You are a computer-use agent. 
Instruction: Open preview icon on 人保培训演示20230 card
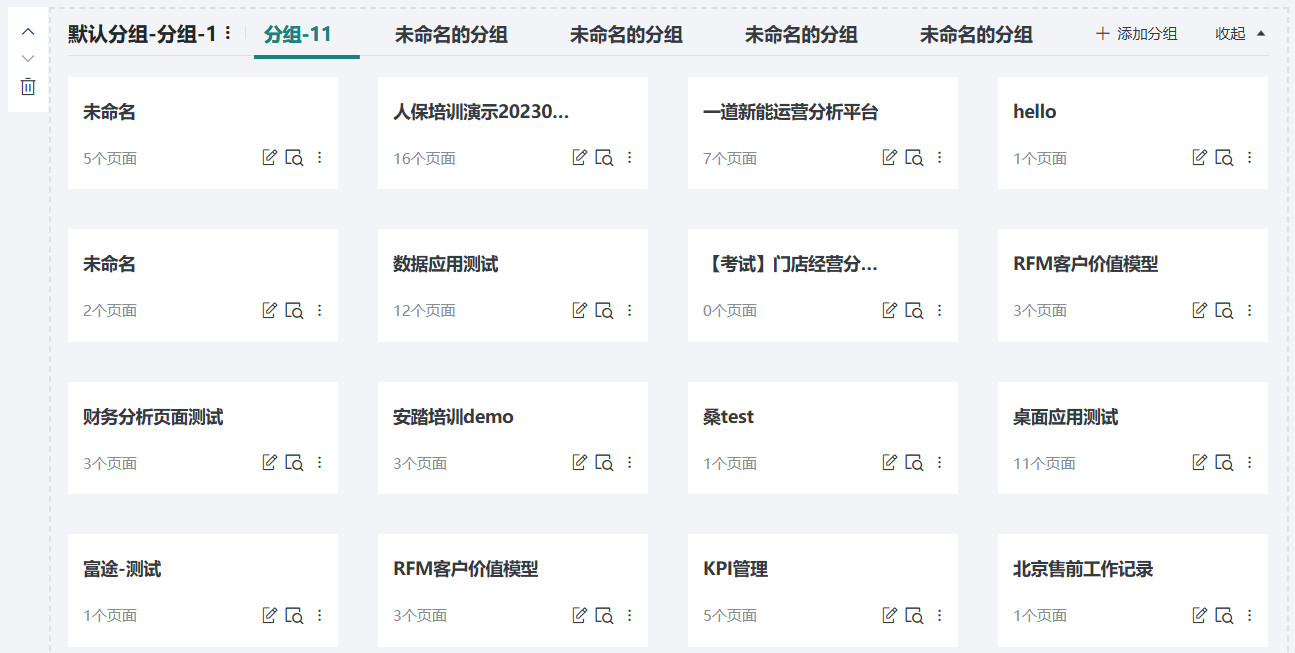pos(603,157)
